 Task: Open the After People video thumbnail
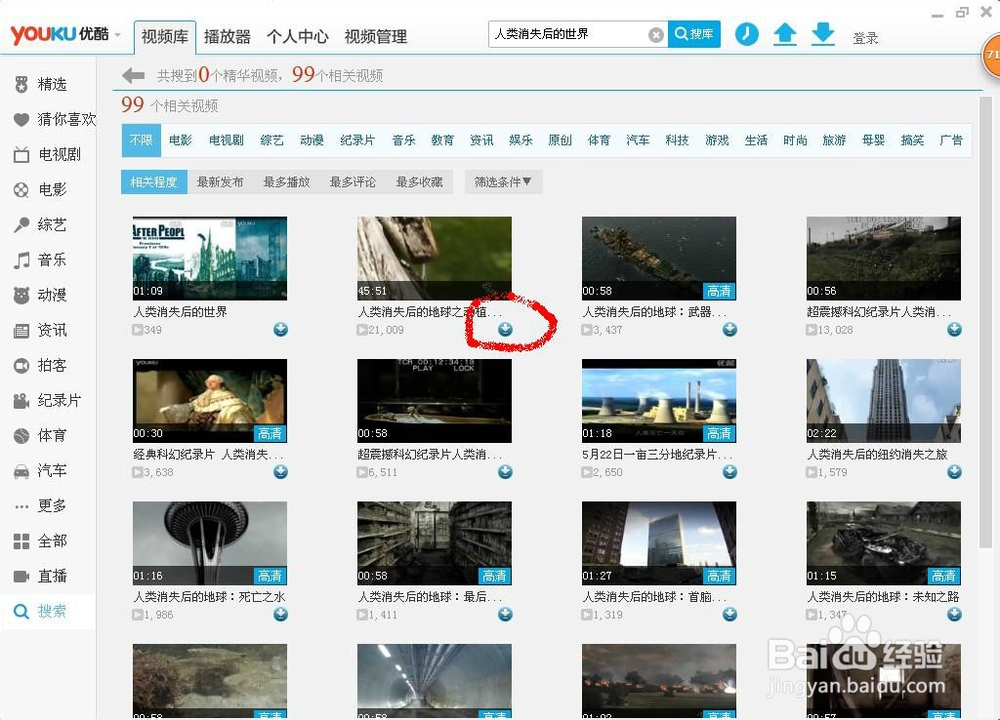click(210, 258)
